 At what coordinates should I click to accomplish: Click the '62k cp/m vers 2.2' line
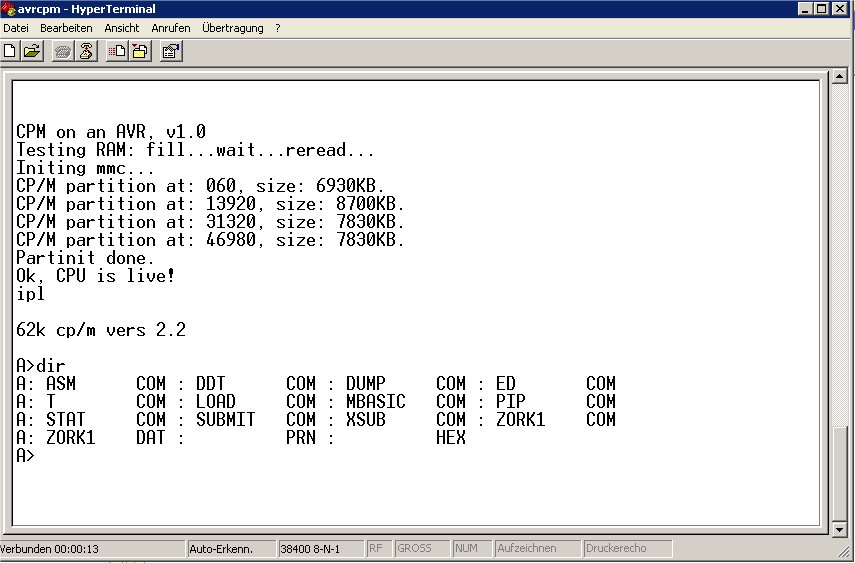(101, 330)
